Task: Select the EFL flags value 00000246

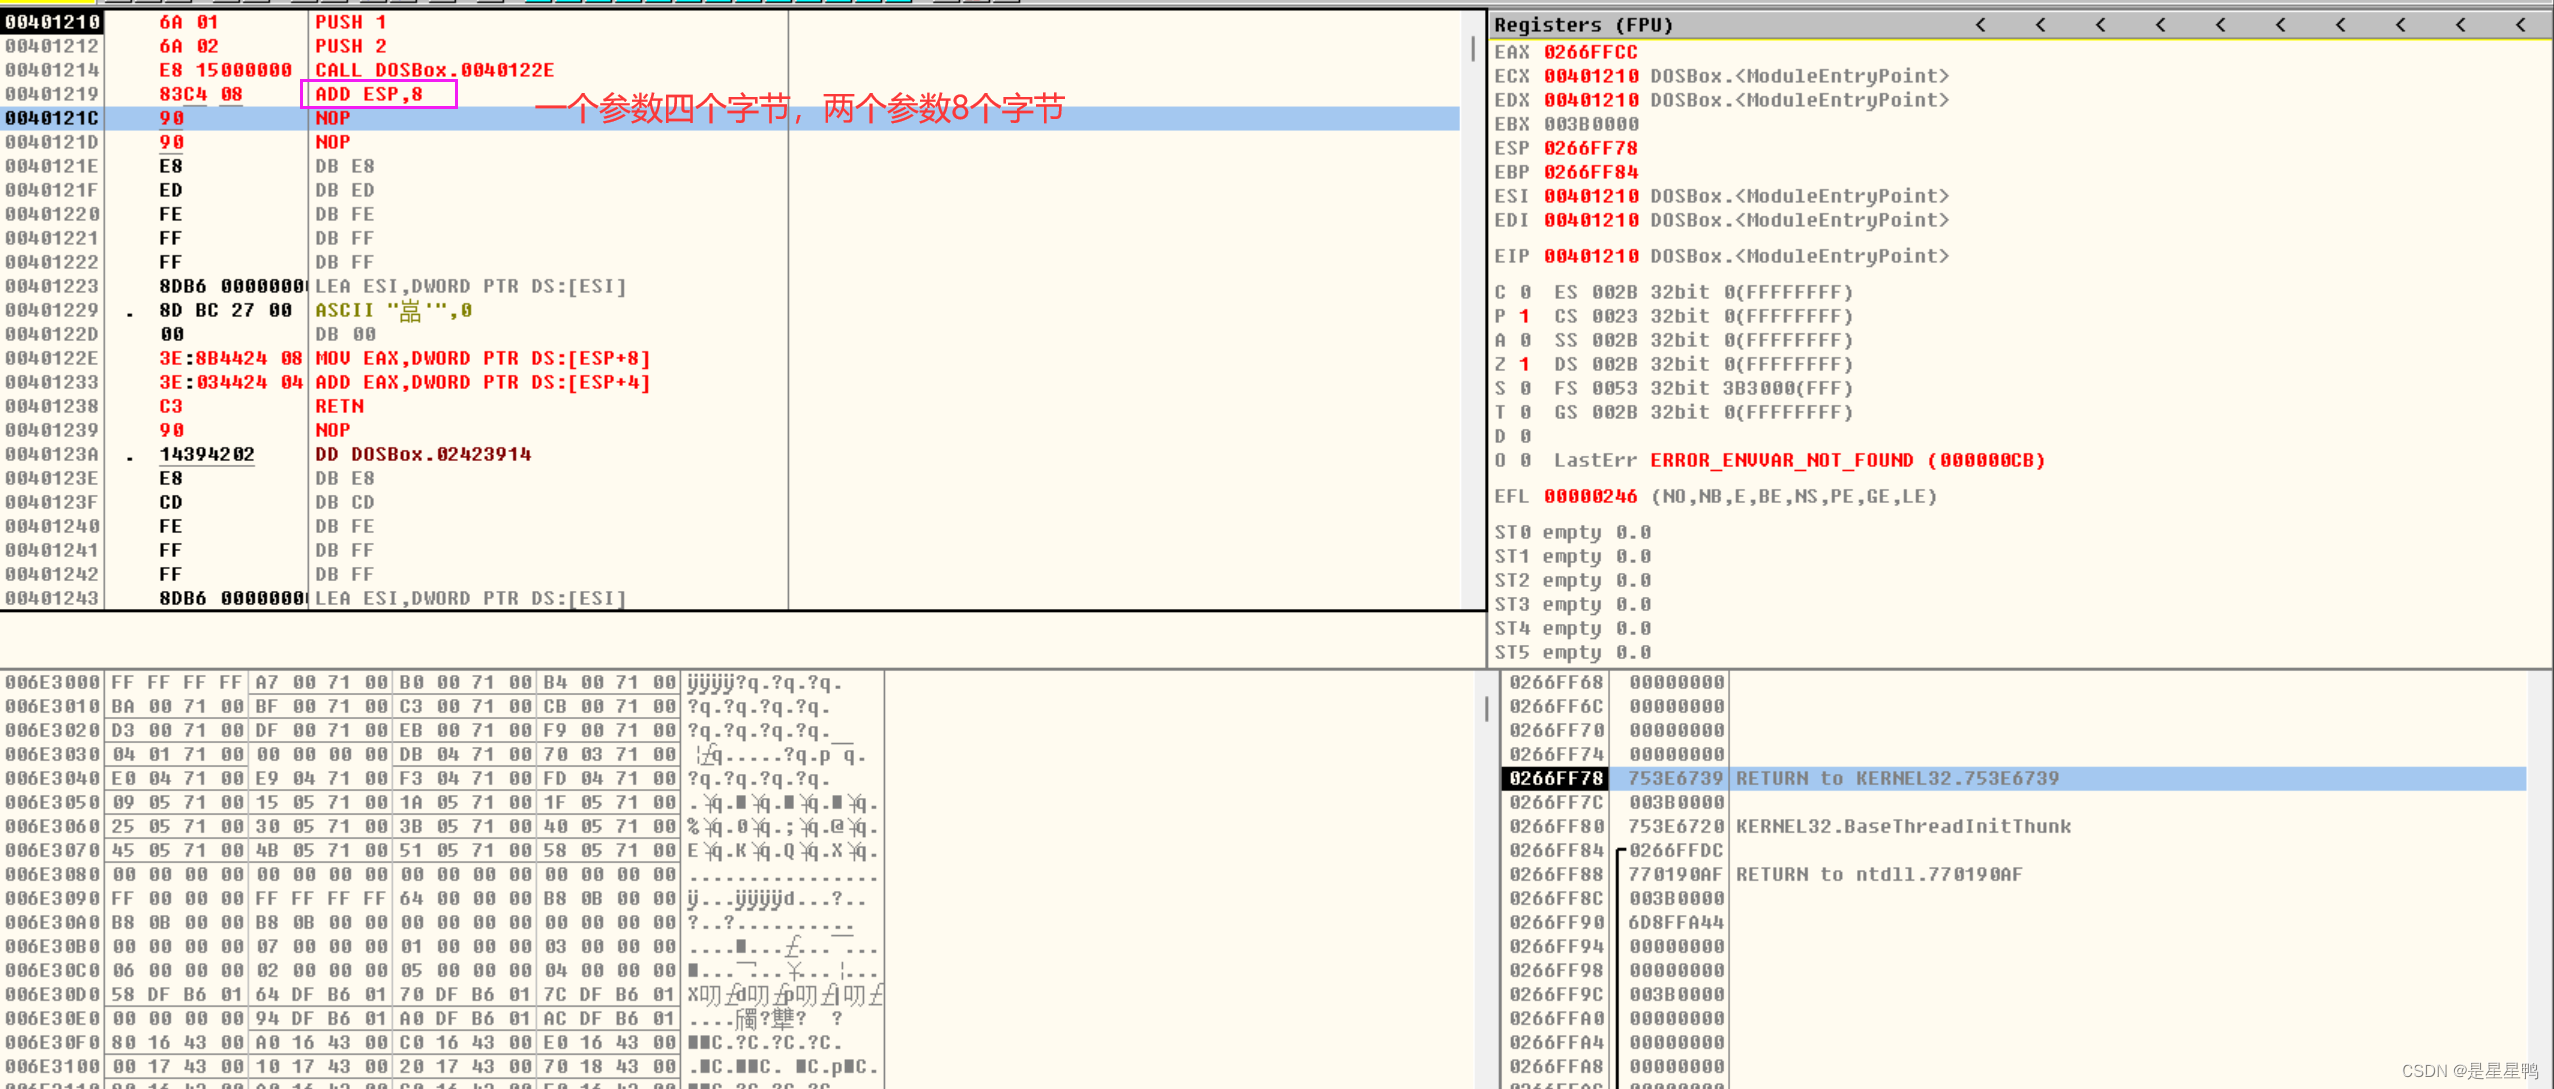Action: [1590, 496]
